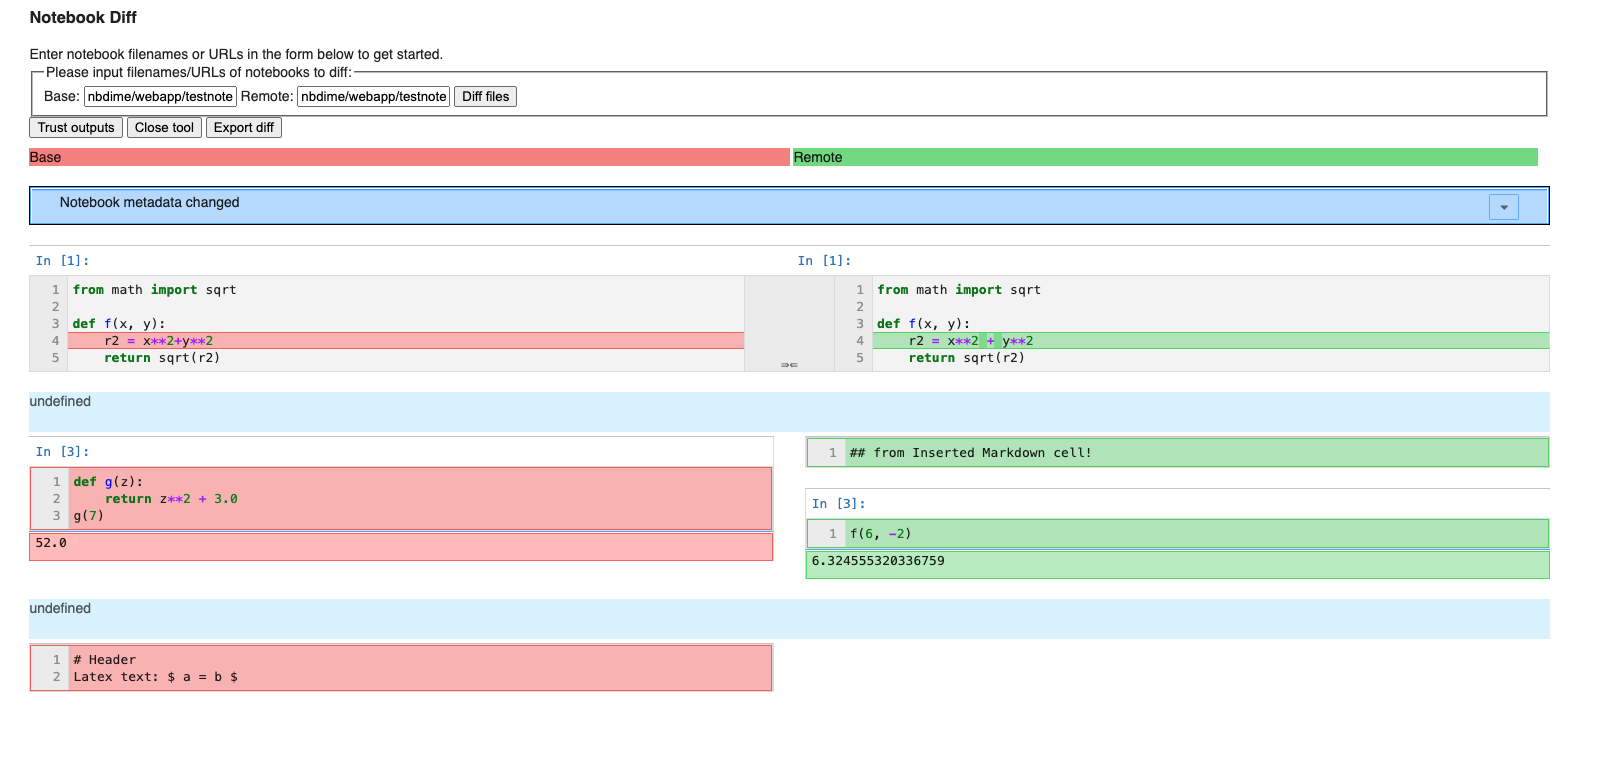
Task: Click the Close tool button
Action: pos(164,128)
